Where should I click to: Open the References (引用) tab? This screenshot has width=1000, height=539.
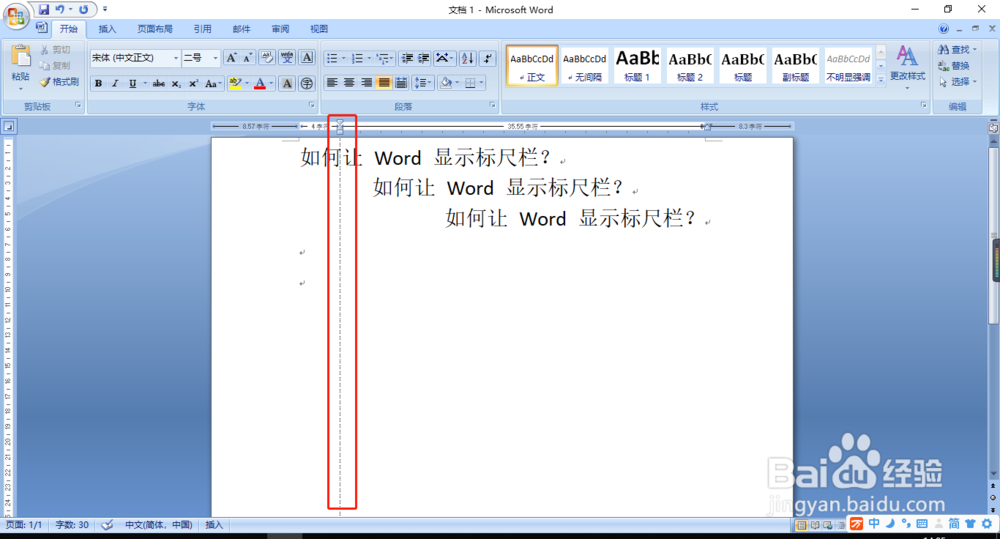point(202,29)
